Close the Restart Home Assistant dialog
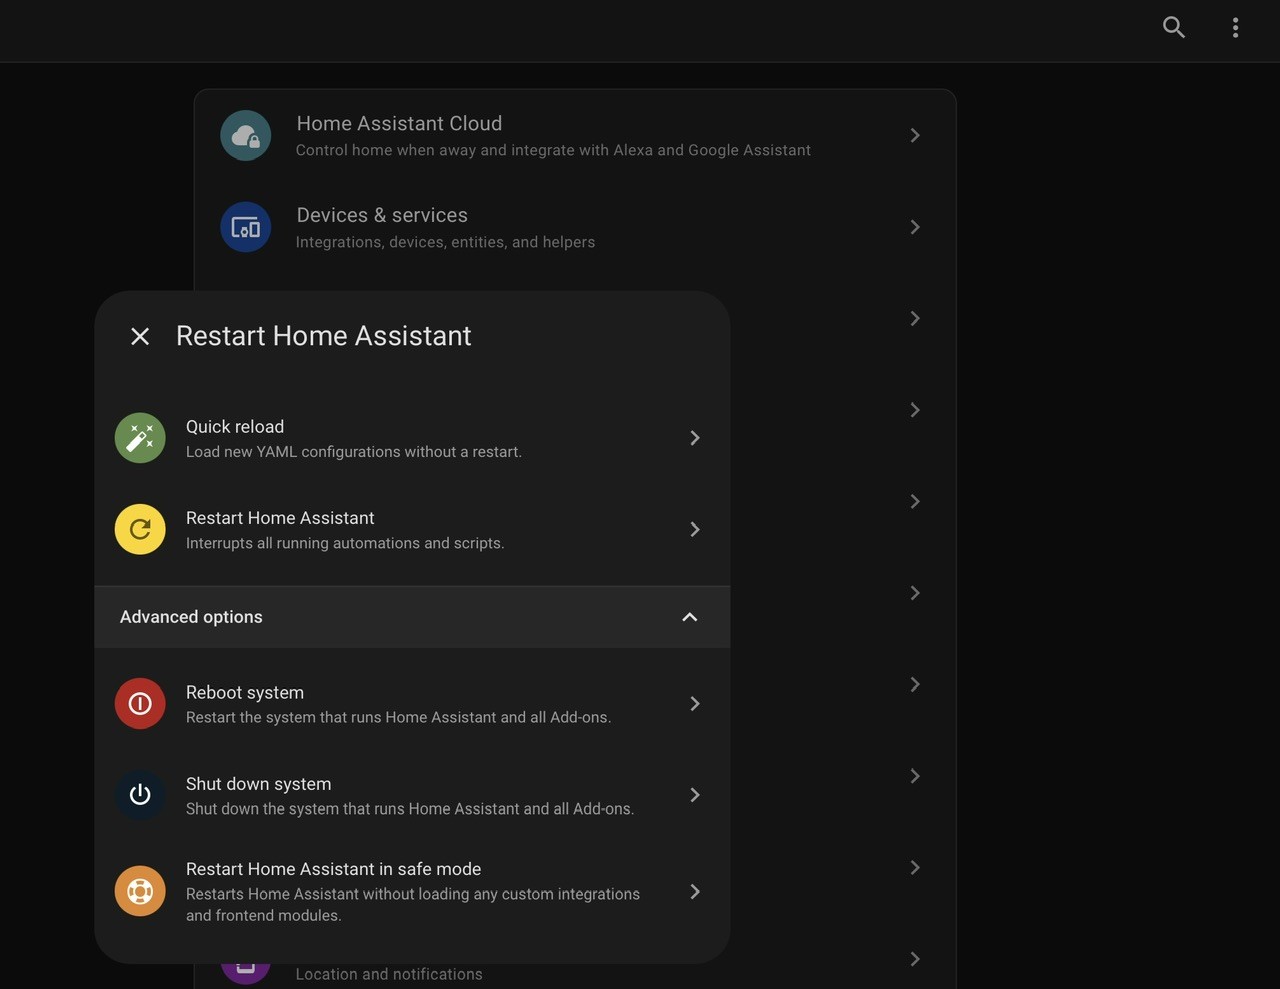 (x=140, y=337)
